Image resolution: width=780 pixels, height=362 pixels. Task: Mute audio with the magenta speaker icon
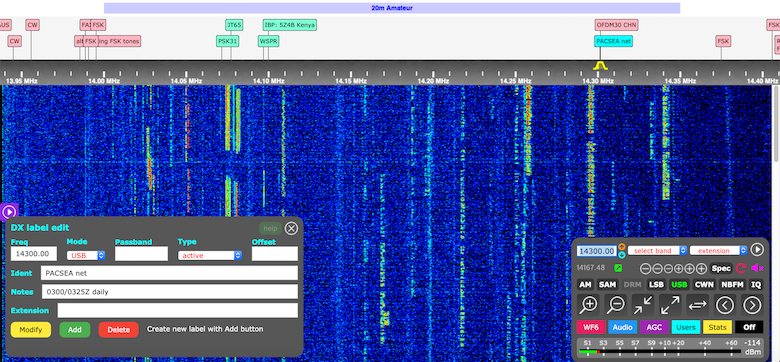coord(757,269)
